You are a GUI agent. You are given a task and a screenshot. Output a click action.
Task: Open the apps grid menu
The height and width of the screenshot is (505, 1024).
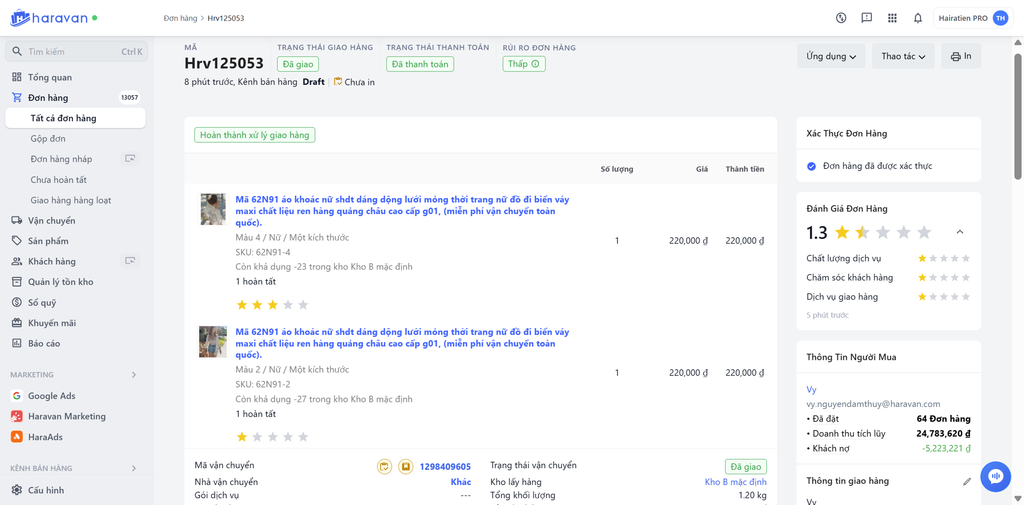pos(892,18)
